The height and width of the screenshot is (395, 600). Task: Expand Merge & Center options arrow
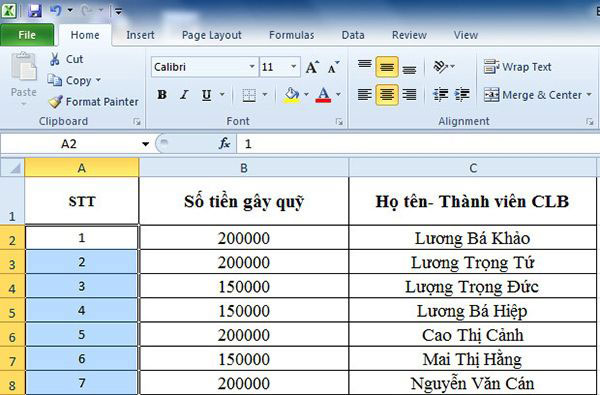tap(589, 95)
